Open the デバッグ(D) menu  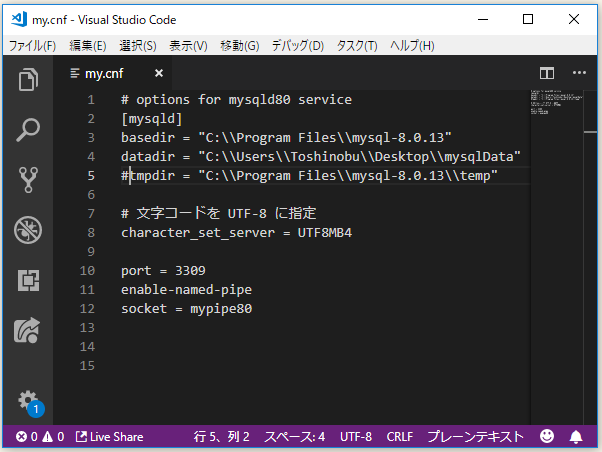pos(298,46)
